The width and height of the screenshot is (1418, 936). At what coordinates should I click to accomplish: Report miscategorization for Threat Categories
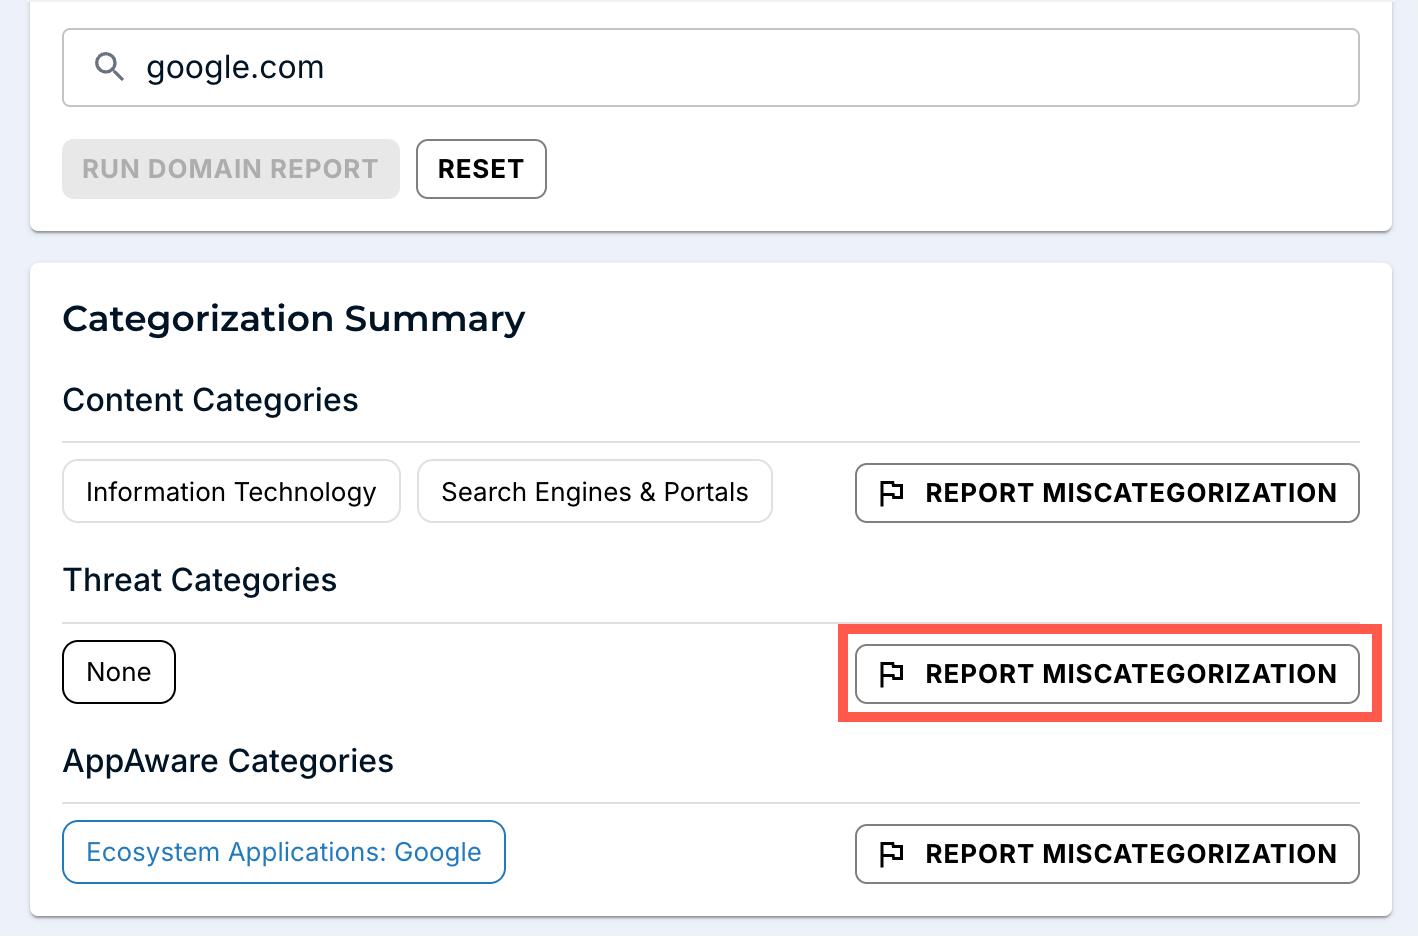[x=1107, y=674]
